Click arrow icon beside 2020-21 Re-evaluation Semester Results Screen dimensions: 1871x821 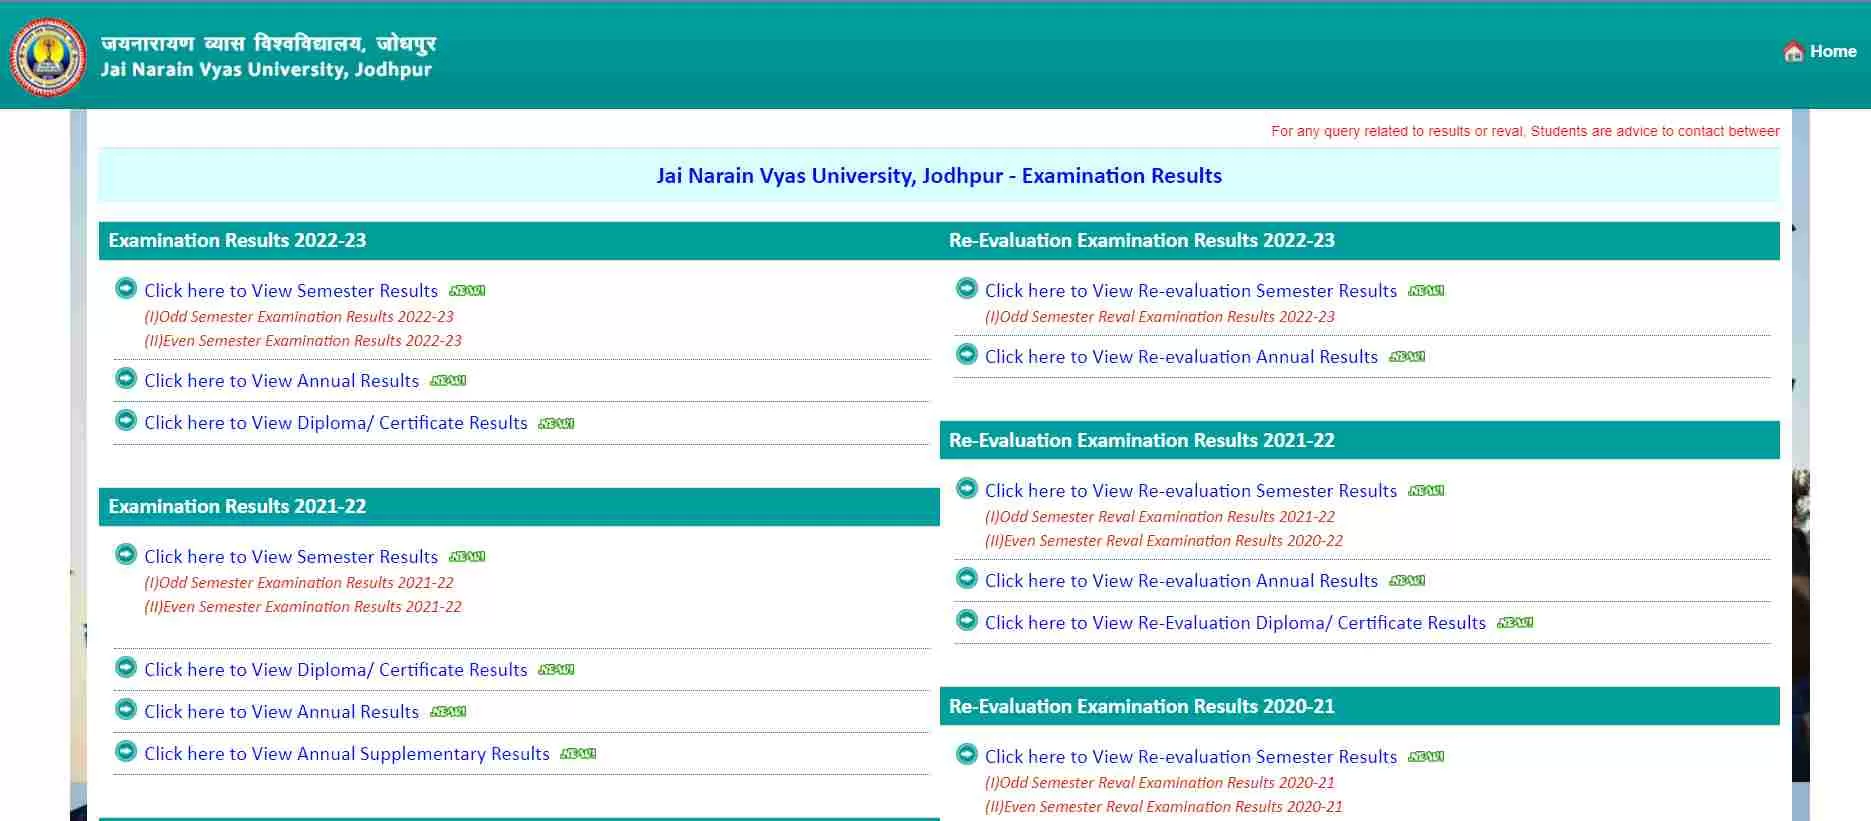coord(967,754)
